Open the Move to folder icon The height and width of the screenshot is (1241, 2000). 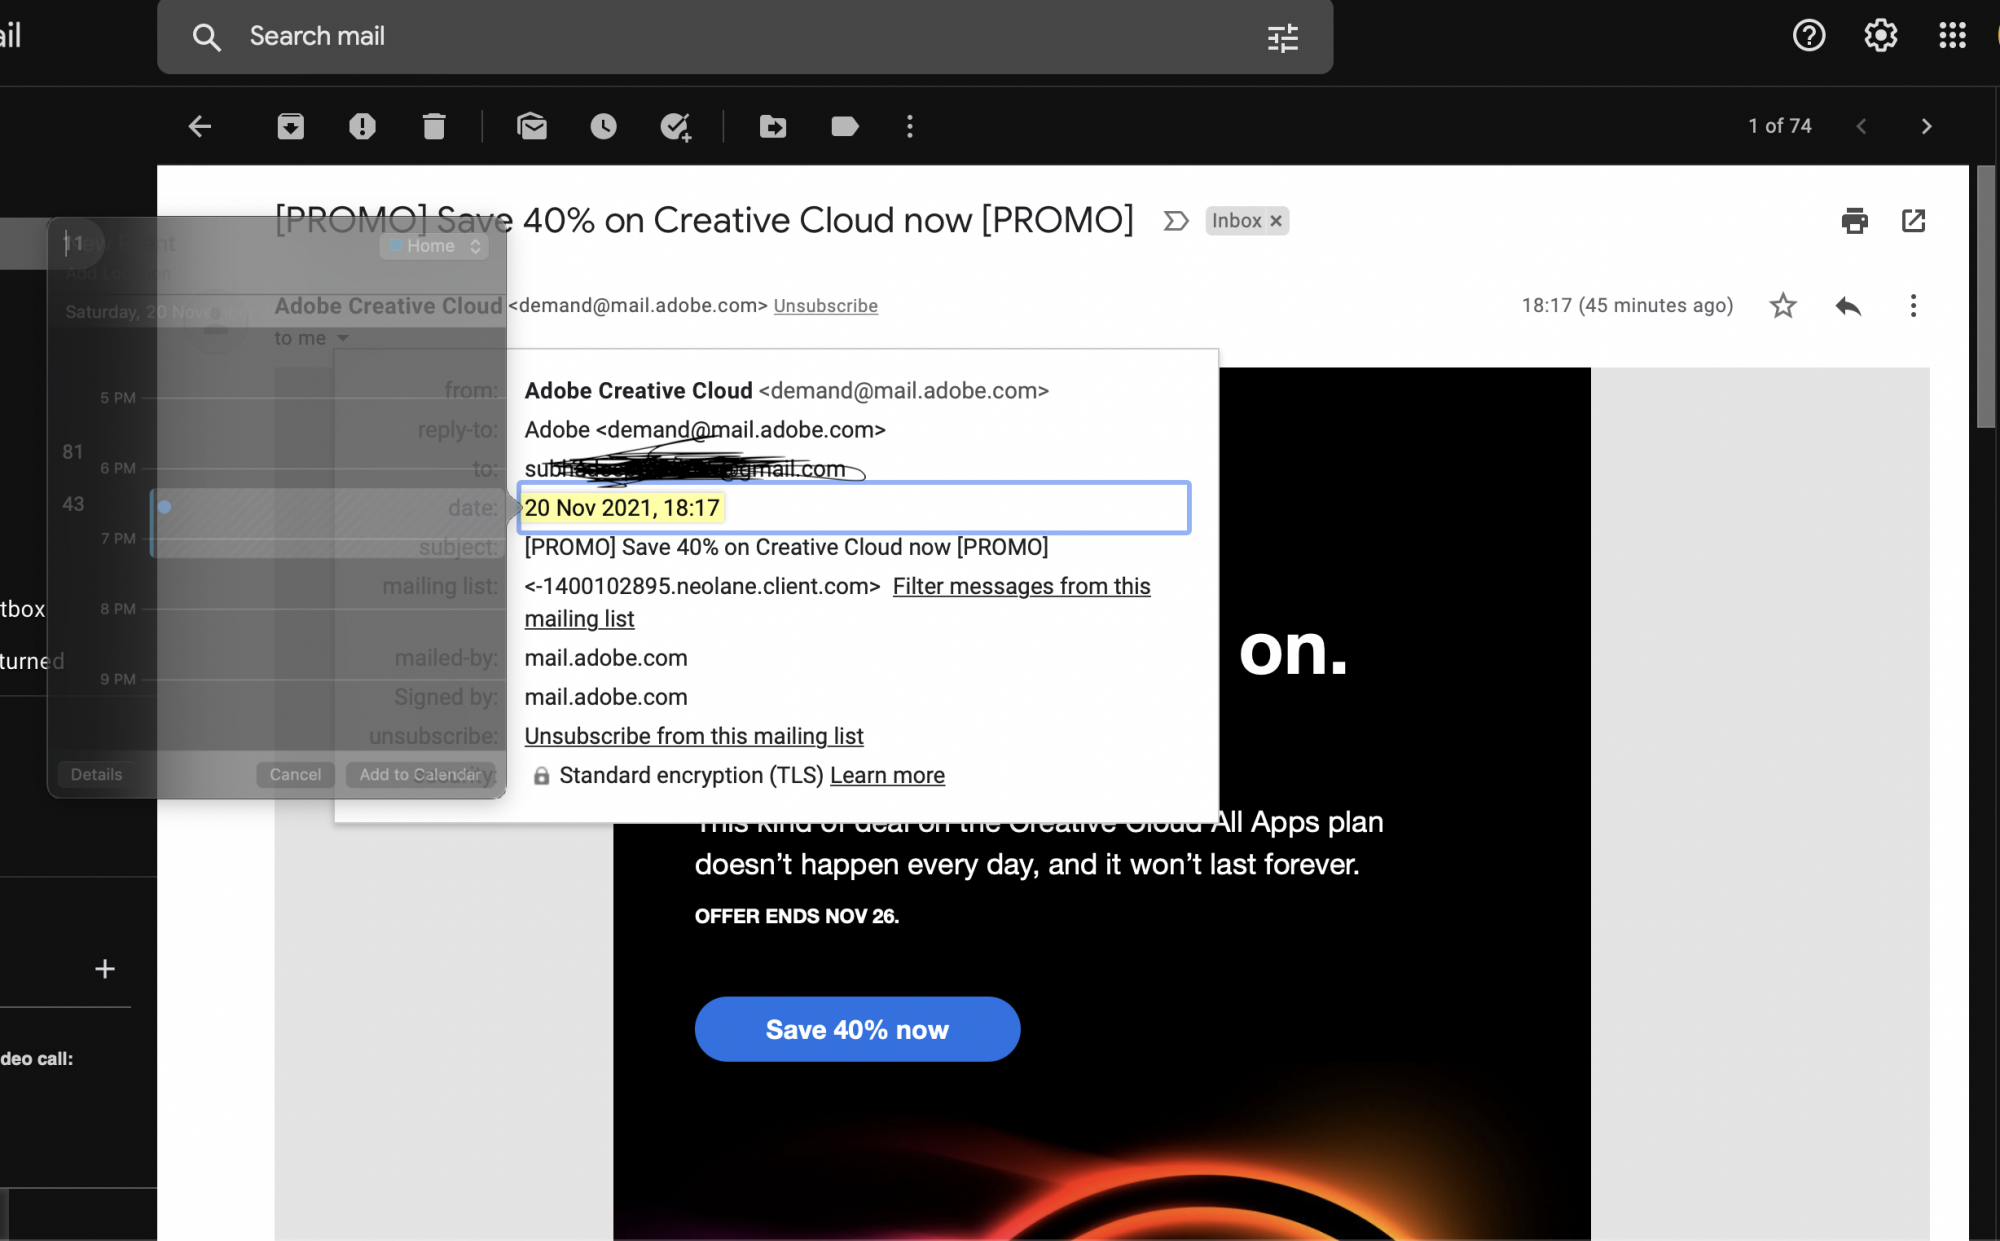click(773, 126)
